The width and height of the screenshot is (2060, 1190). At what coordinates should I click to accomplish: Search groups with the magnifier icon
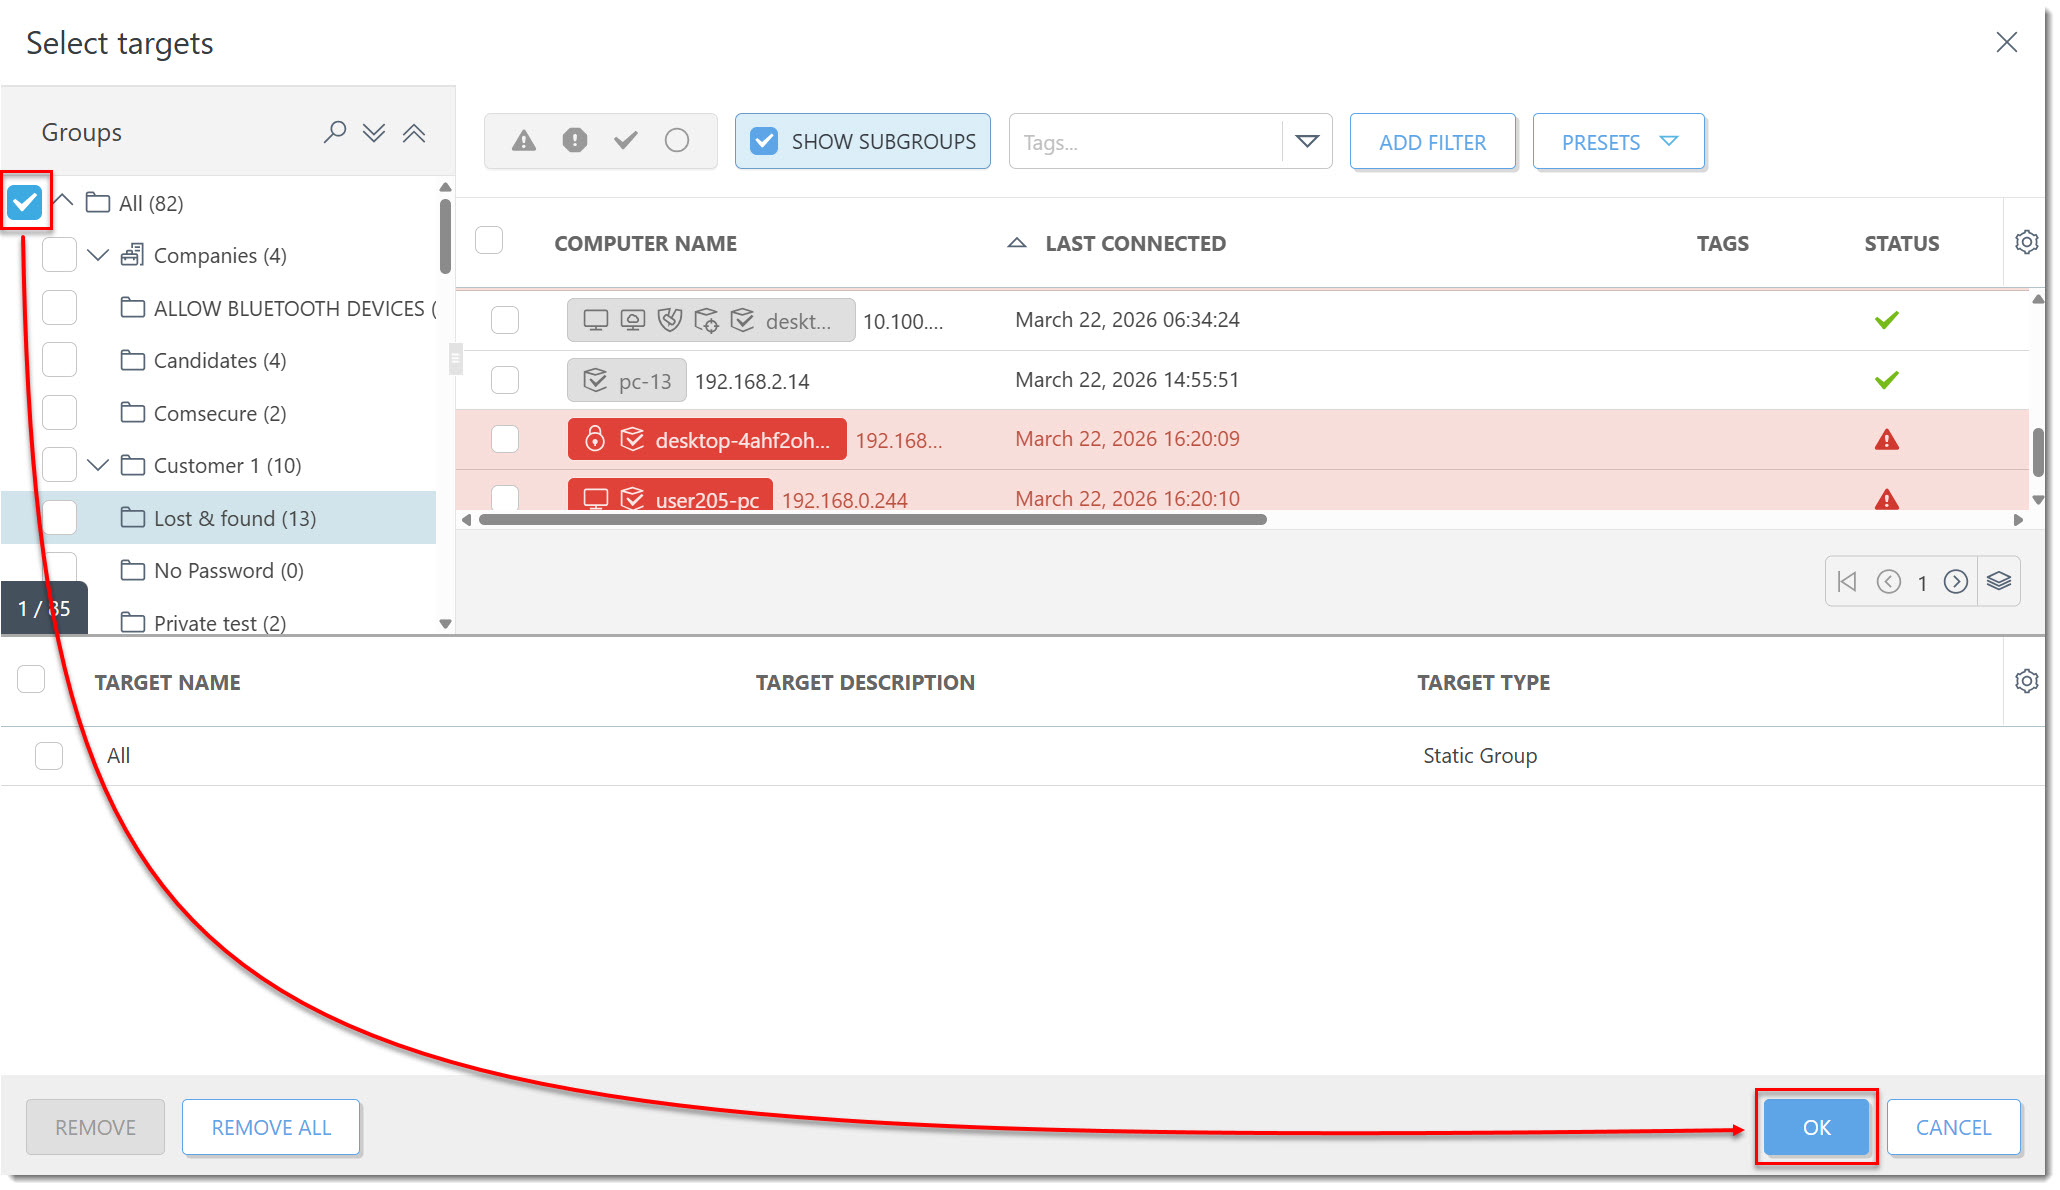click(x=335, y=132)
